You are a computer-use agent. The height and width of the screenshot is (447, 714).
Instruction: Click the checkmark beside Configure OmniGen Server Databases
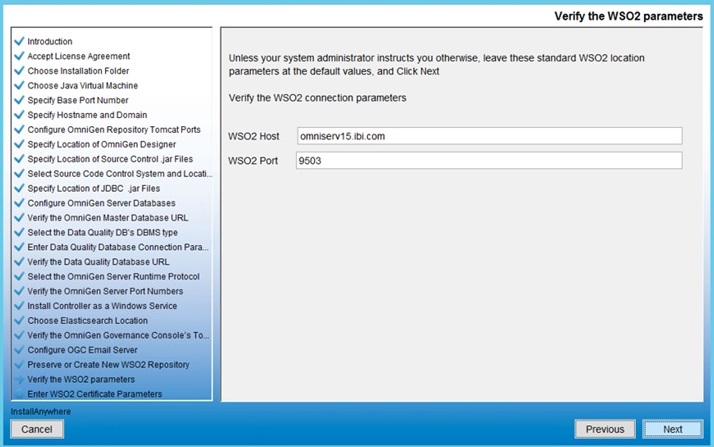19,203
